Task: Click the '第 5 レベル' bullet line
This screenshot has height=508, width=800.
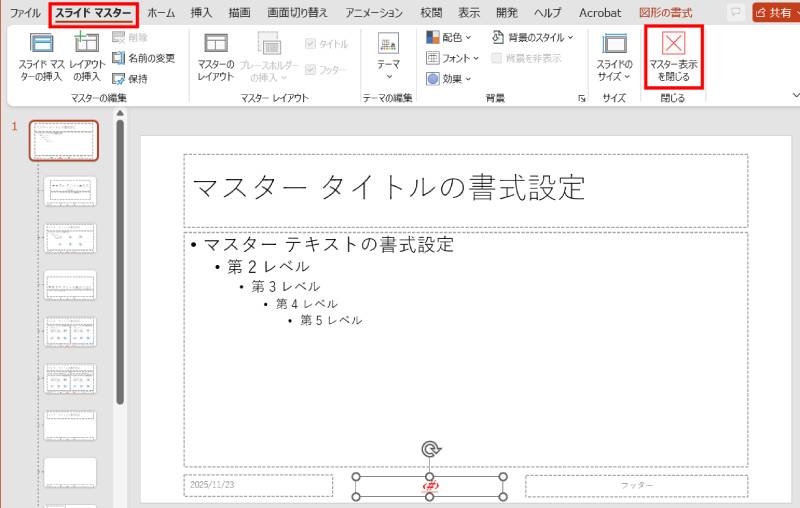Action: point(331,320)
